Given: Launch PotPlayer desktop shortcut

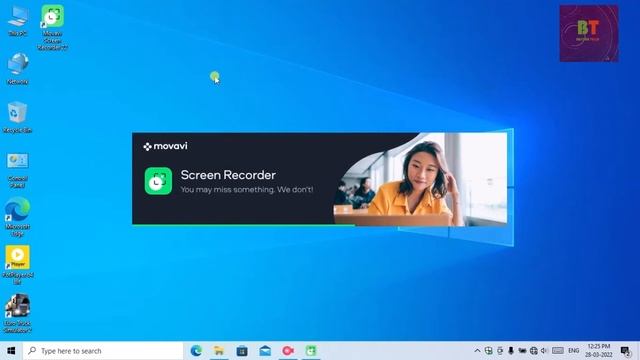Looking at the screenshot, I should [17, 264].
